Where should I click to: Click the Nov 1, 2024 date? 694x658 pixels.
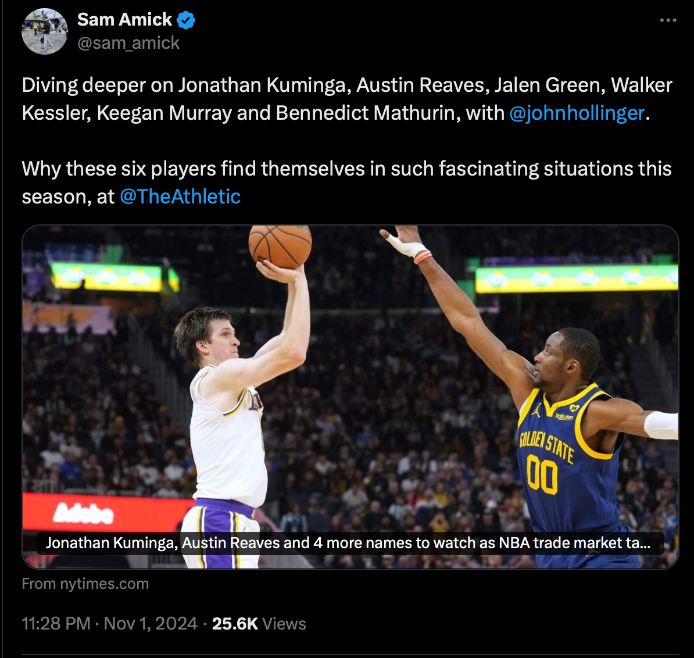150,624
